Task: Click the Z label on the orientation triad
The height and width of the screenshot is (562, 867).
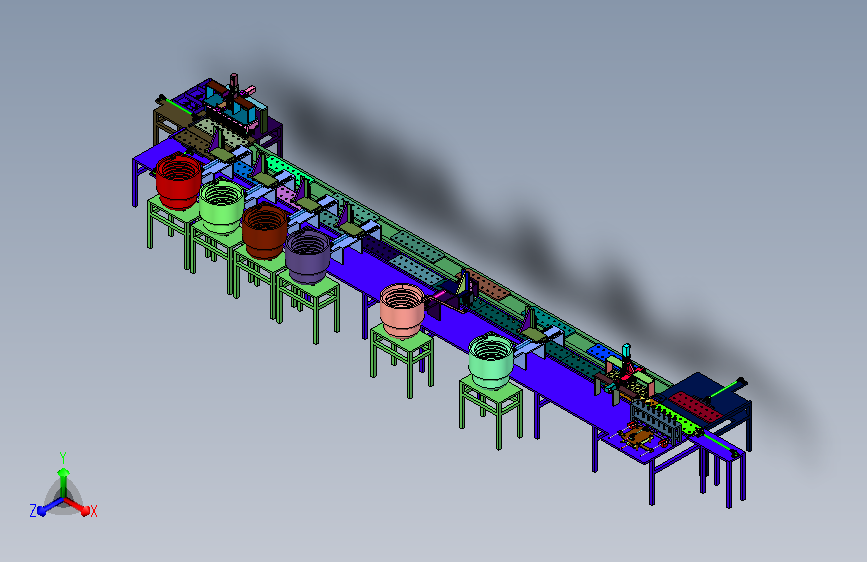Action: pyautogui.click(x=33, y=511)
